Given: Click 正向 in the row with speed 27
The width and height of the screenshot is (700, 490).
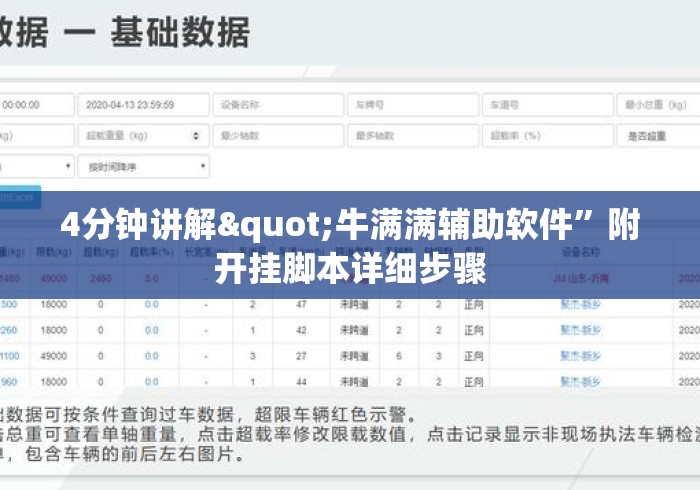Looking at the screenshot, I should [474, 356].
